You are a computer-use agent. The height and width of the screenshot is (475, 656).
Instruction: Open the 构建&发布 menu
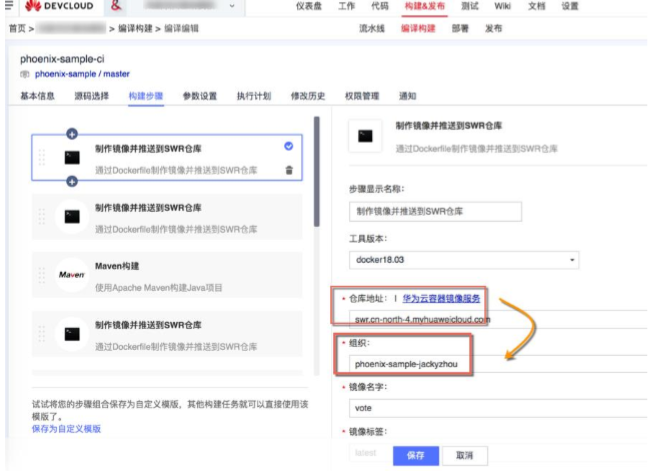point(425,6)
